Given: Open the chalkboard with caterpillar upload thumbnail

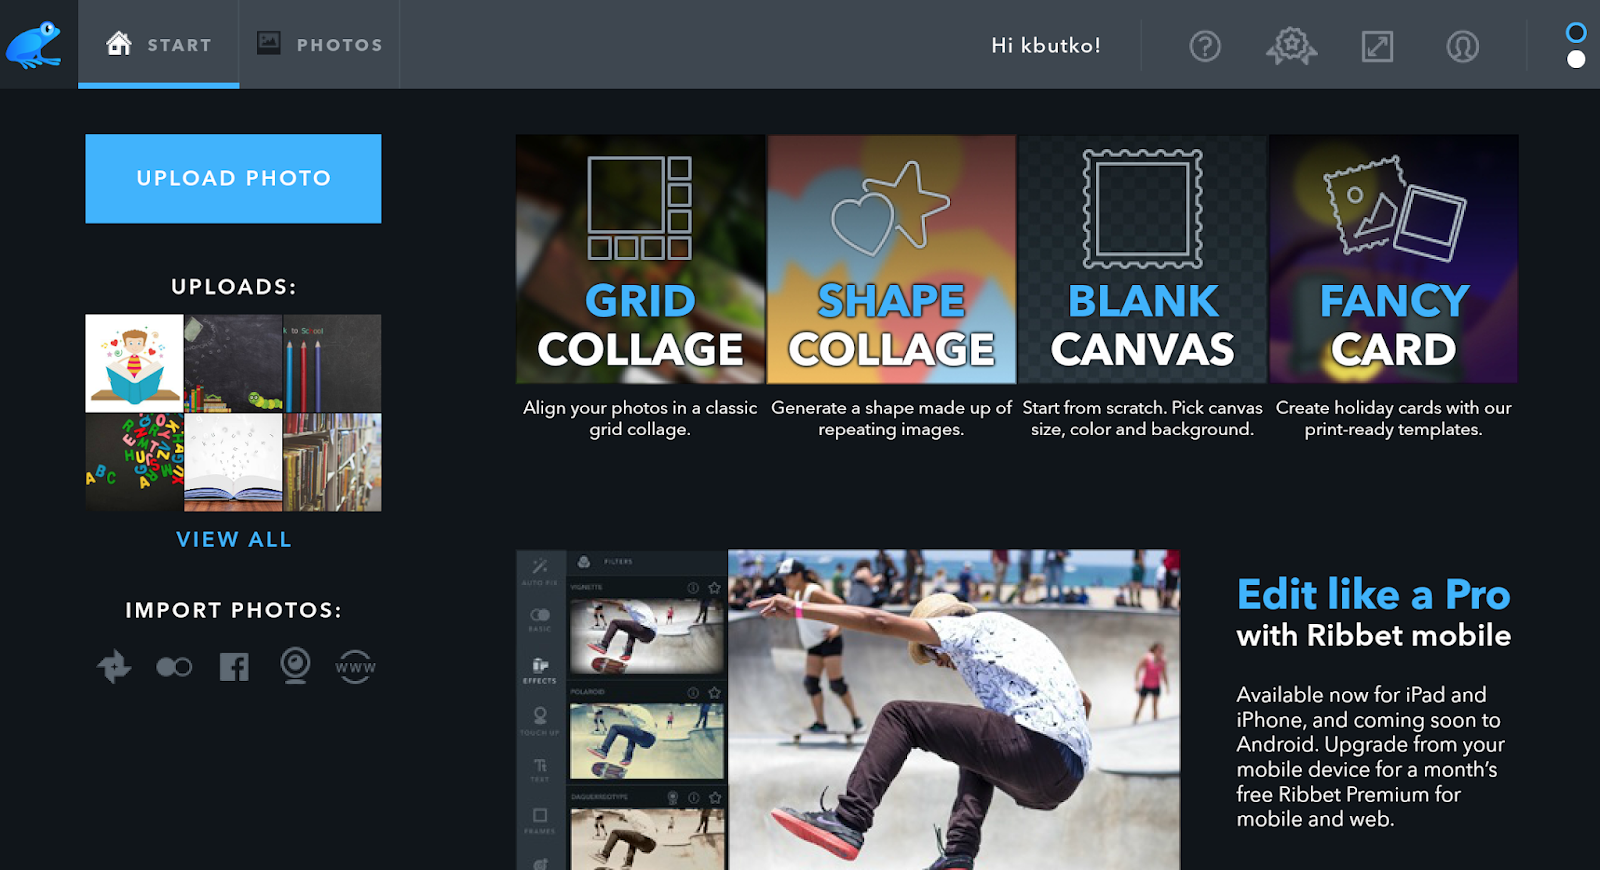Looking at the screenshot, I should [x=233, y=363].
